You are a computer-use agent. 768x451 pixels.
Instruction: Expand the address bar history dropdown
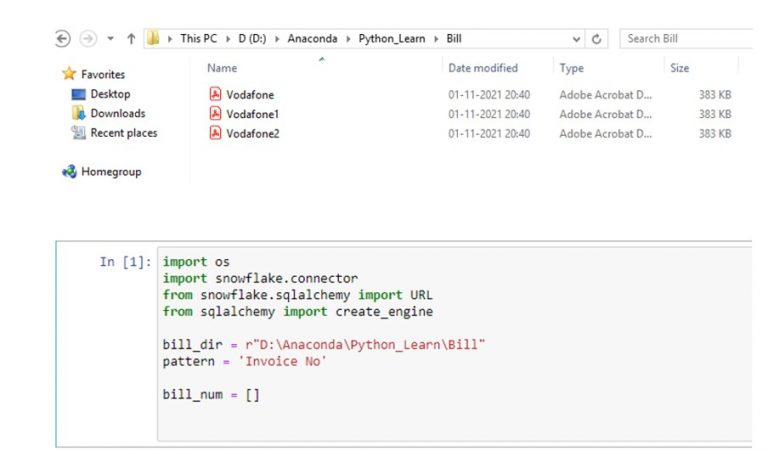click(x=577, y=39)
